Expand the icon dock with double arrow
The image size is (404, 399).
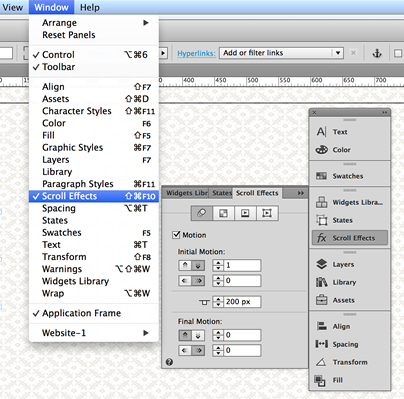[385, 113]
